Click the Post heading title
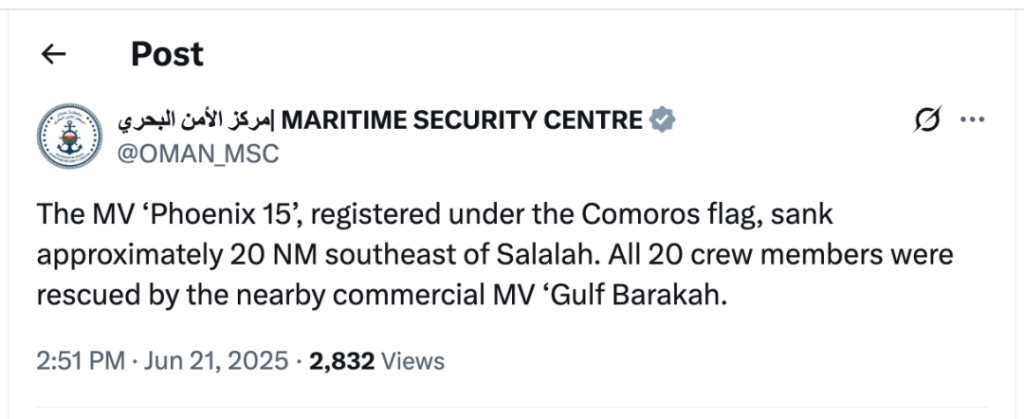1024x419 pixels. pyautogui.click(x=167, y=54)
